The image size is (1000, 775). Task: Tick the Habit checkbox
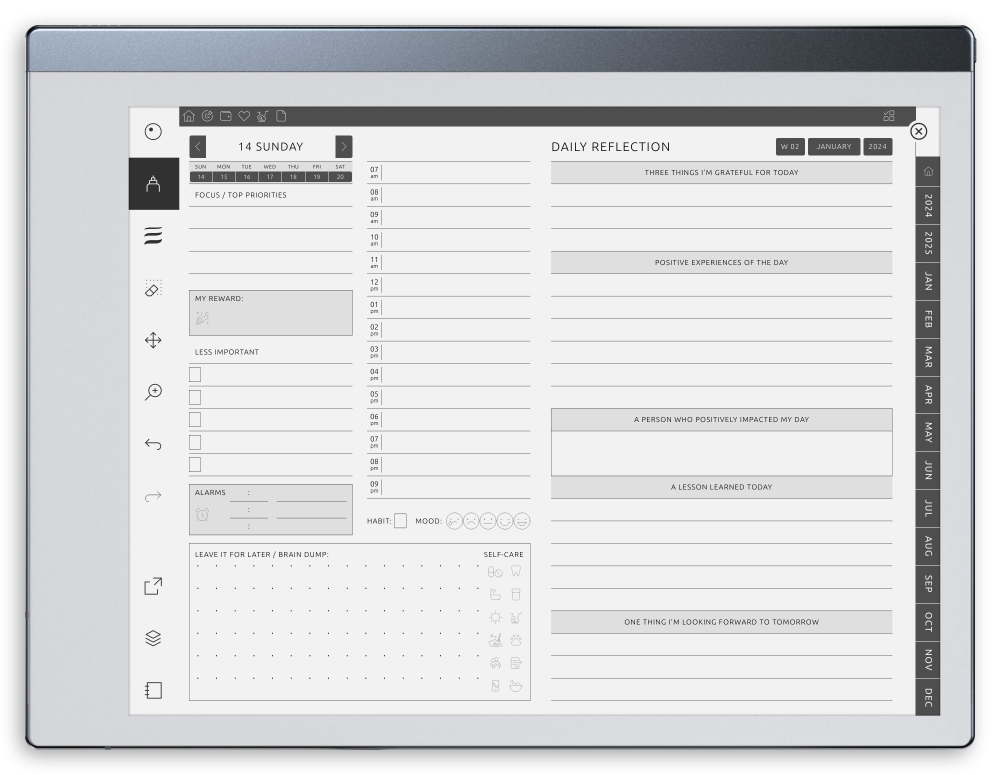coord(401,521)
